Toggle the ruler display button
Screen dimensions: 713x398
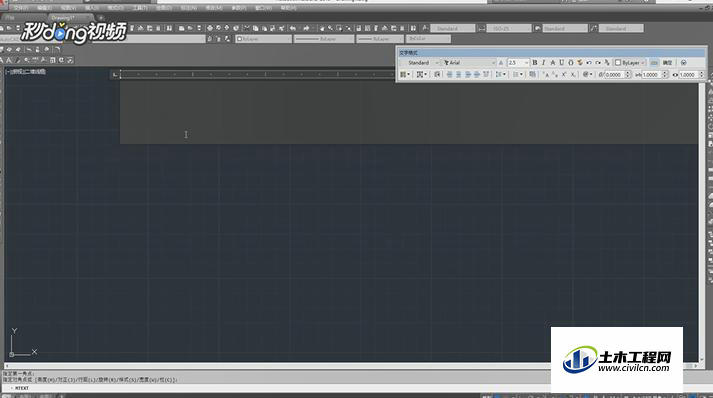[x=654, y=63]
